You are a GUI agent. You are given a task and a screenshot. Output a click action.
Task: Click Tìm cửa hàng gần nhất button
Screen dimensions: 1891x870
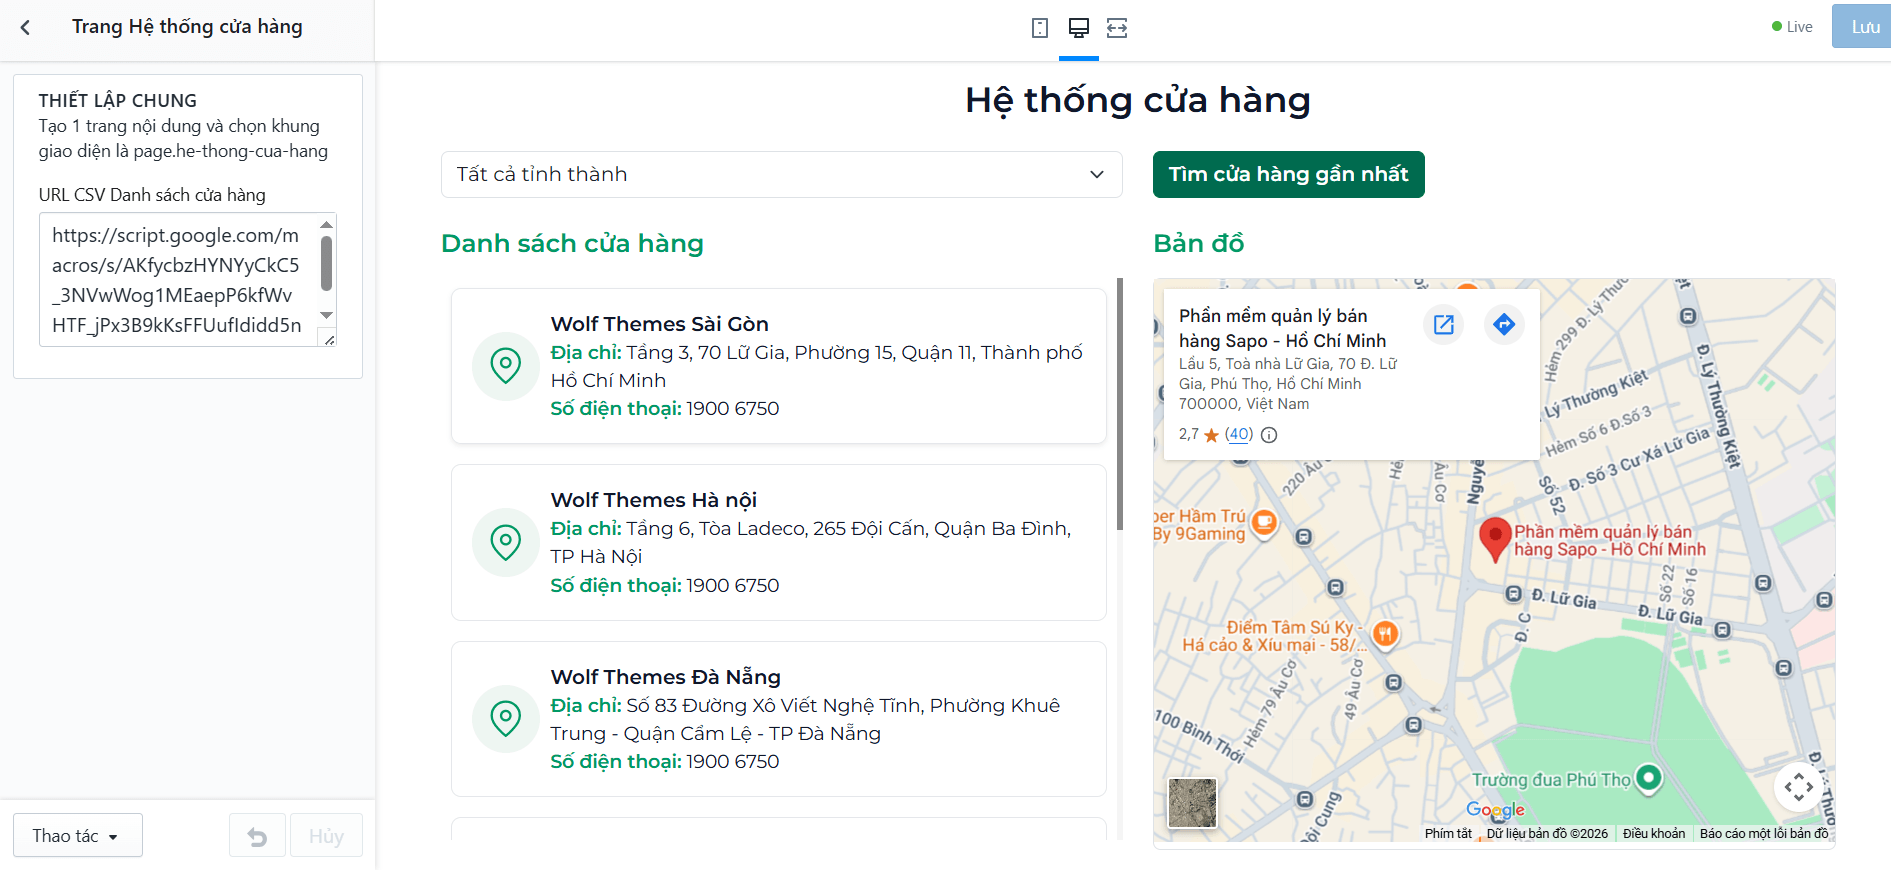pyautogui.click(x=1289, y=175)
